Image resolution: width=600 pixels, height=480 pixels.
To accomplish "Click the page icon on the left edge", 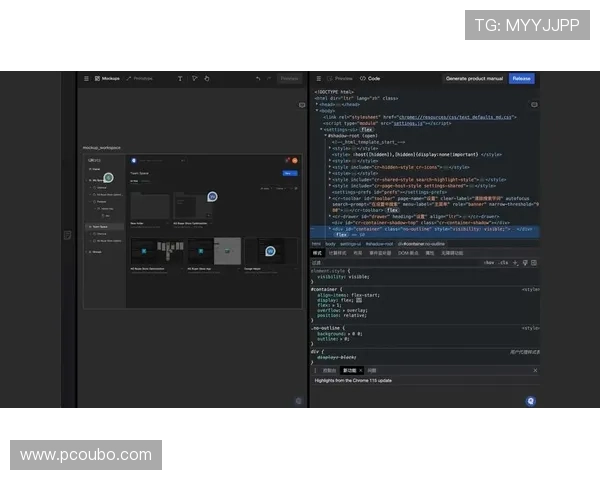I will (x=68, y=235).
